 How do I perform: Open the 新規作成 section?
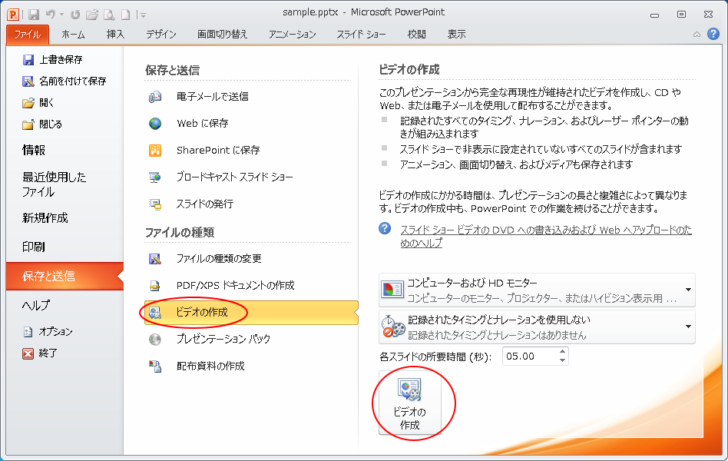(45, 218)
